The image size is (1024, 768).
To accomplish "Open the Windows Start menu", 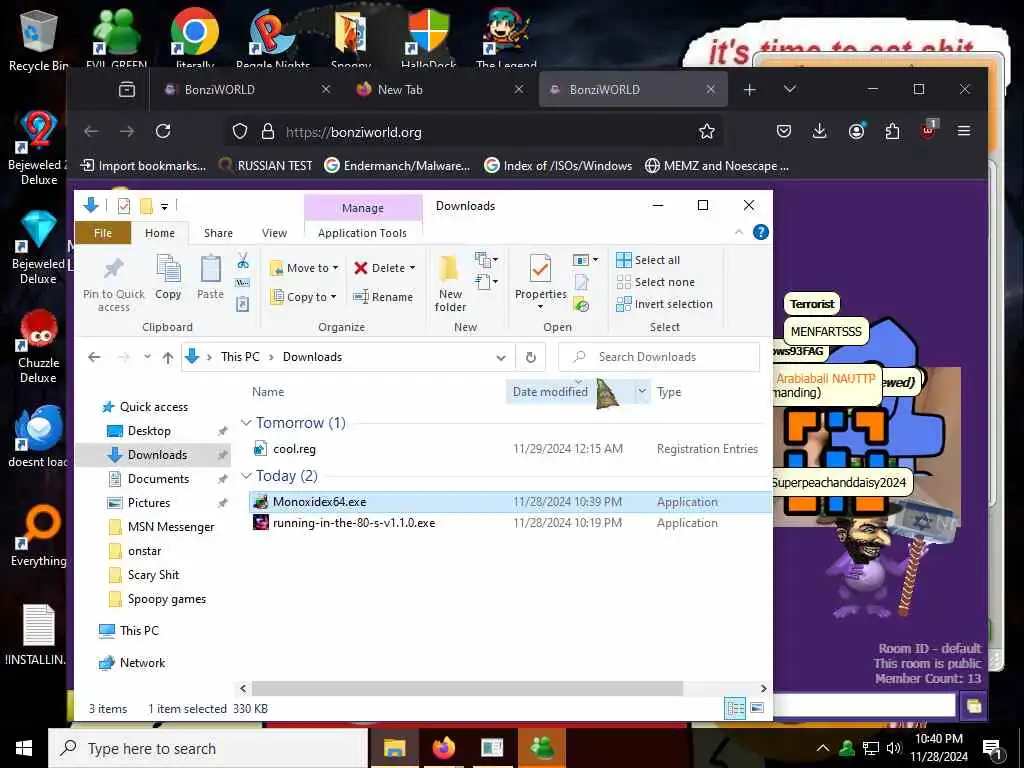I will (x=24, y=748).
